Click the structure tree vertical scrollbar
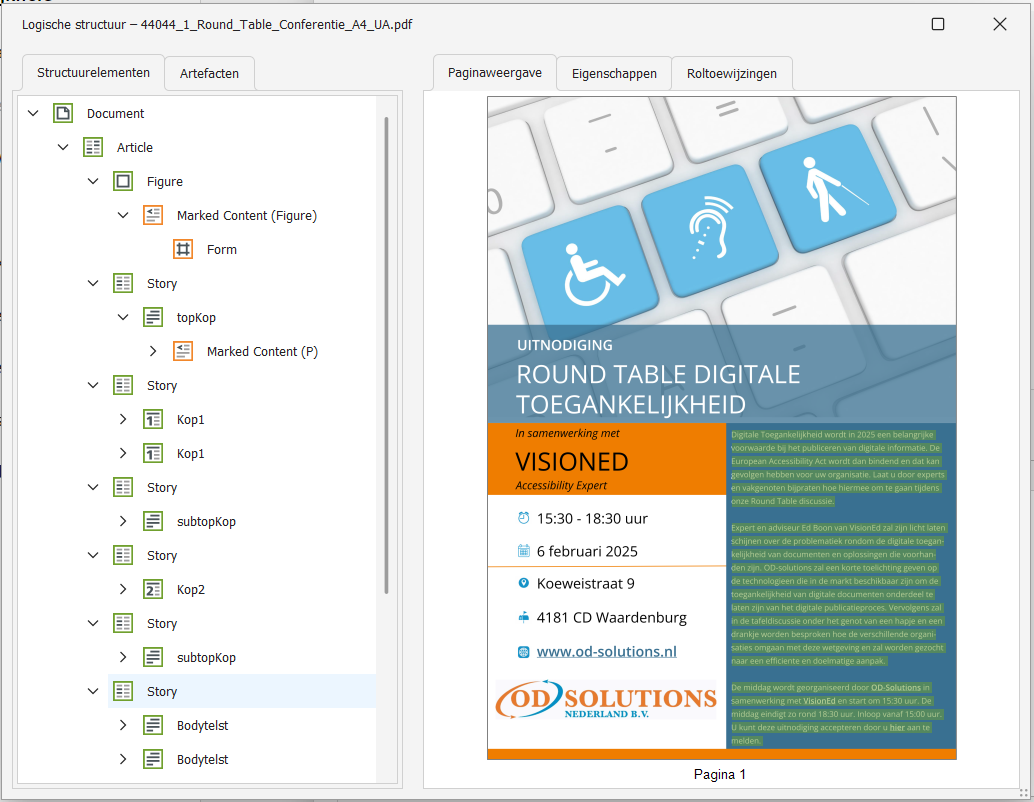The image size is (1034, 802). tap(386, 356)
